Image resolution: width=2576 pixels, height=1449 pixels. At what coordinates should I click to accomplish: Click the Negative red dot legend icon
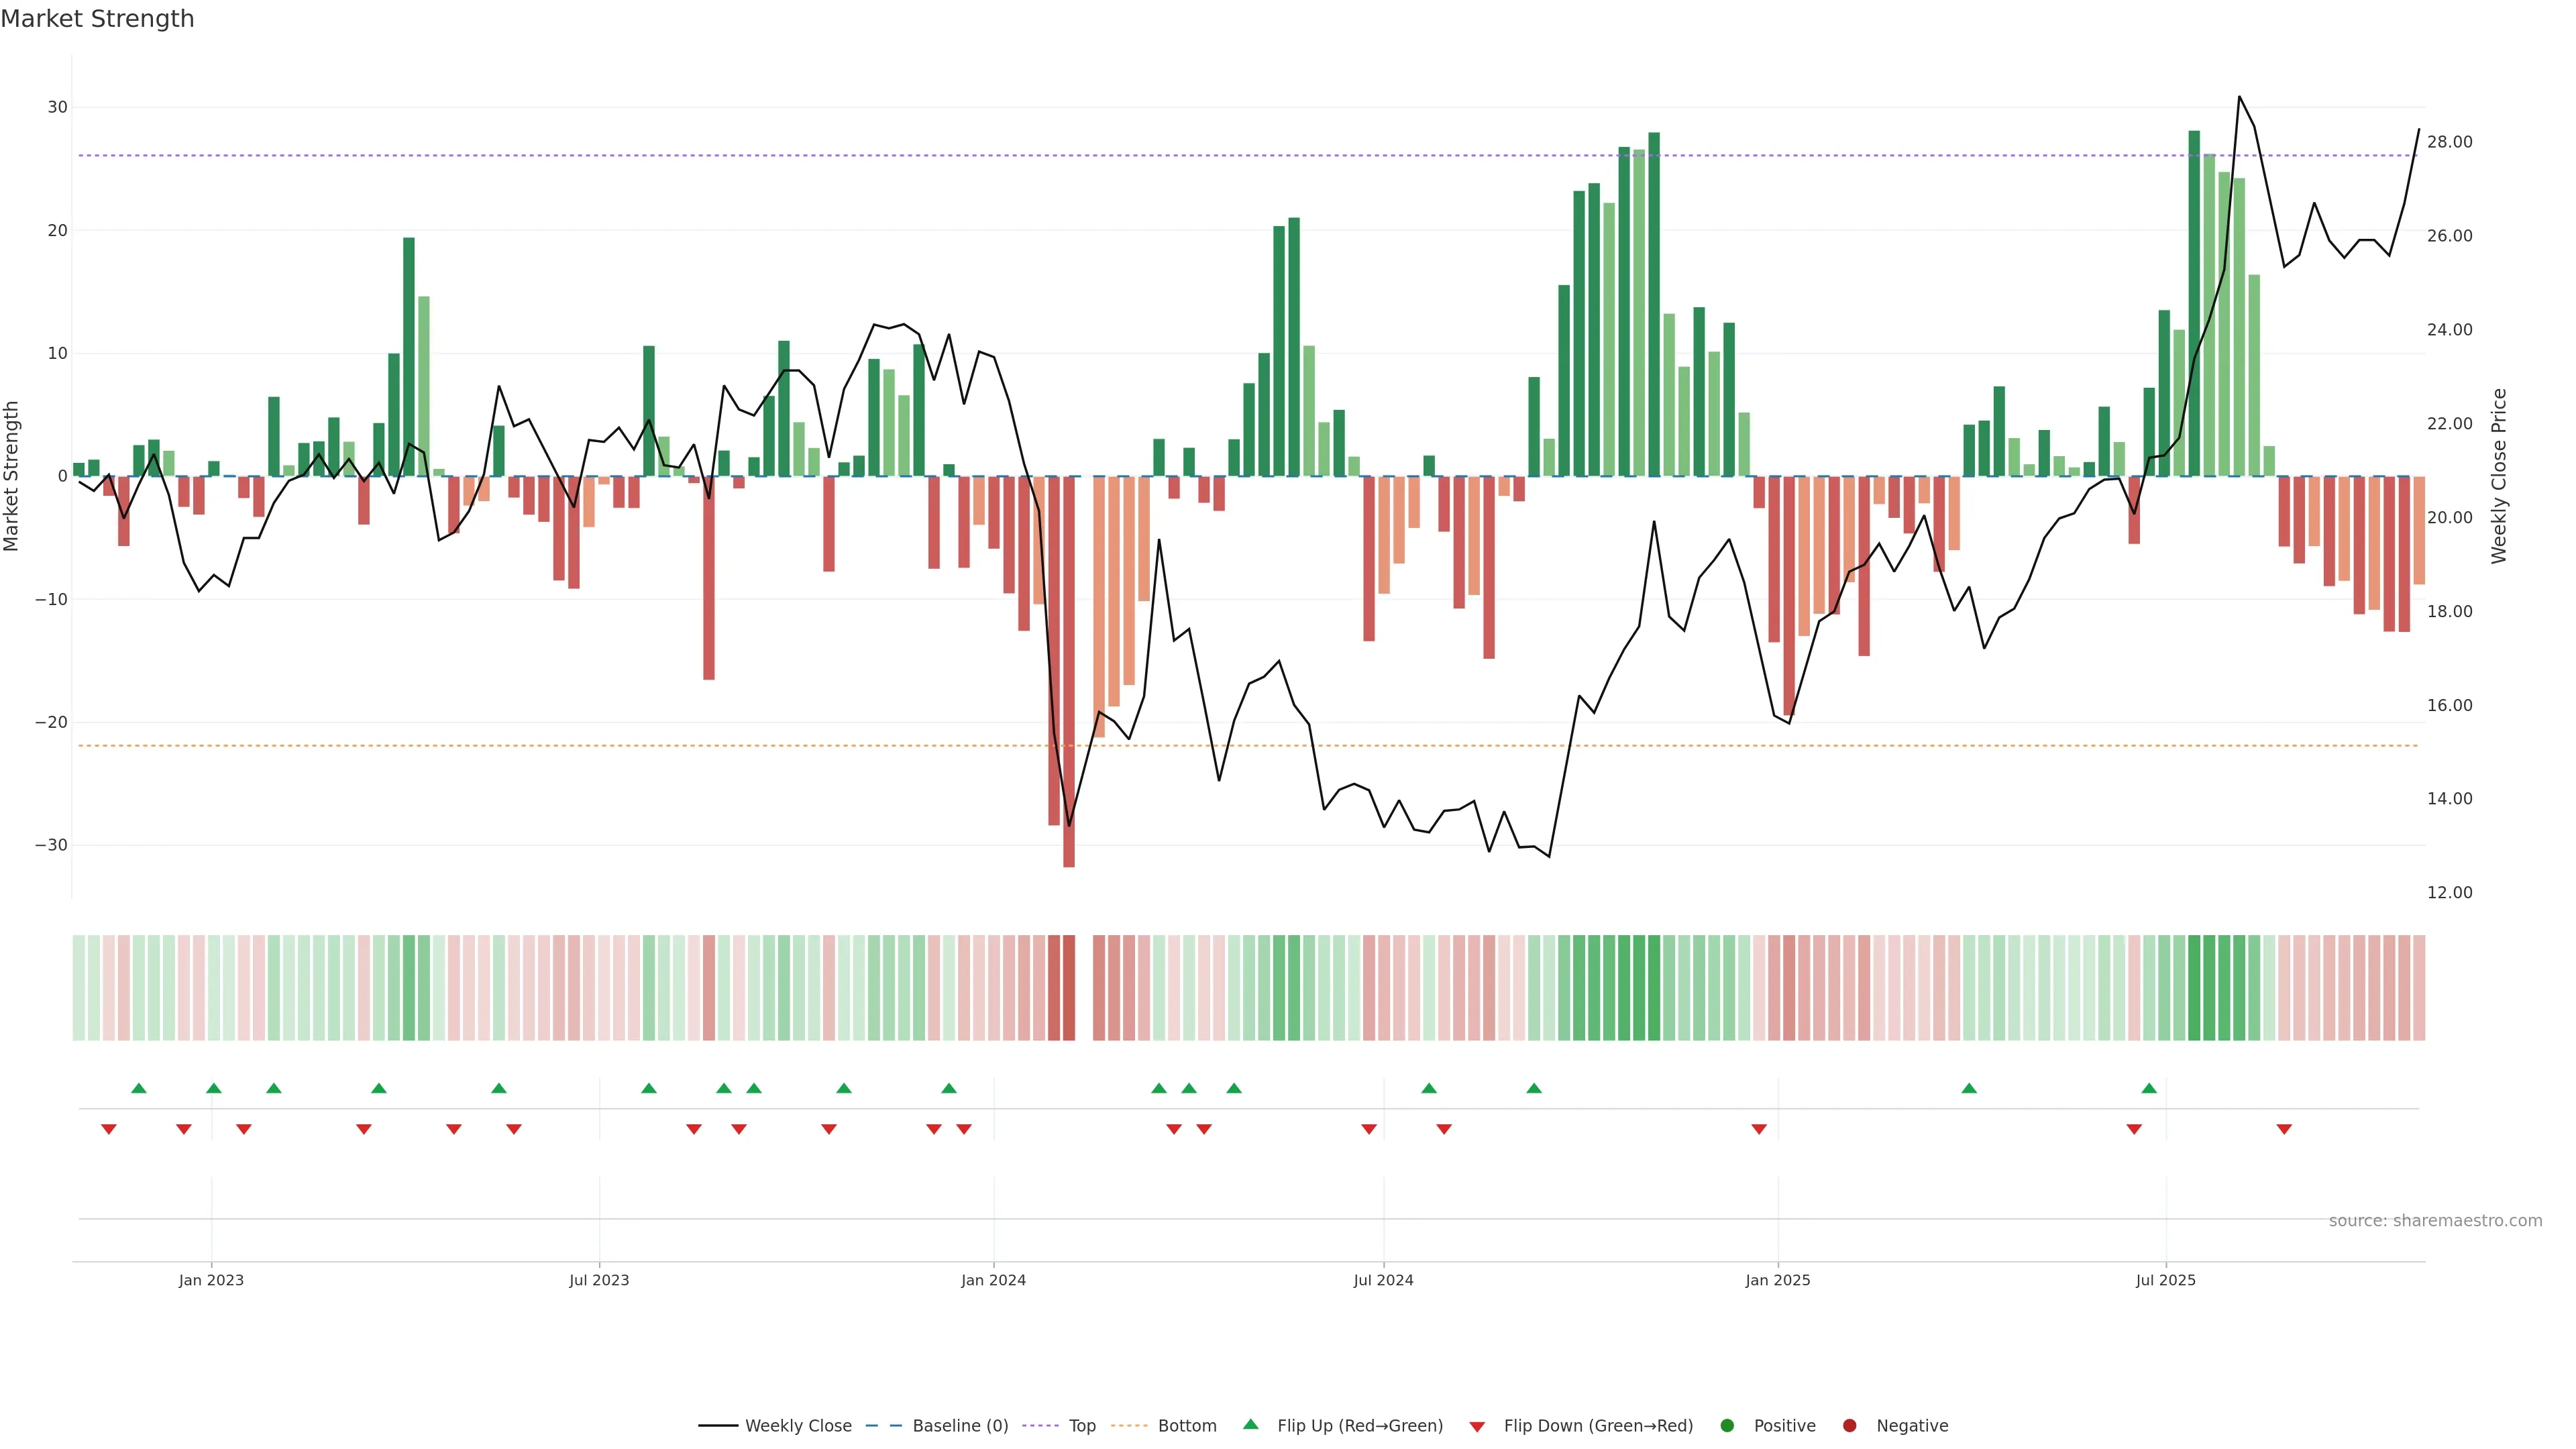(x=1849, y=1426)
